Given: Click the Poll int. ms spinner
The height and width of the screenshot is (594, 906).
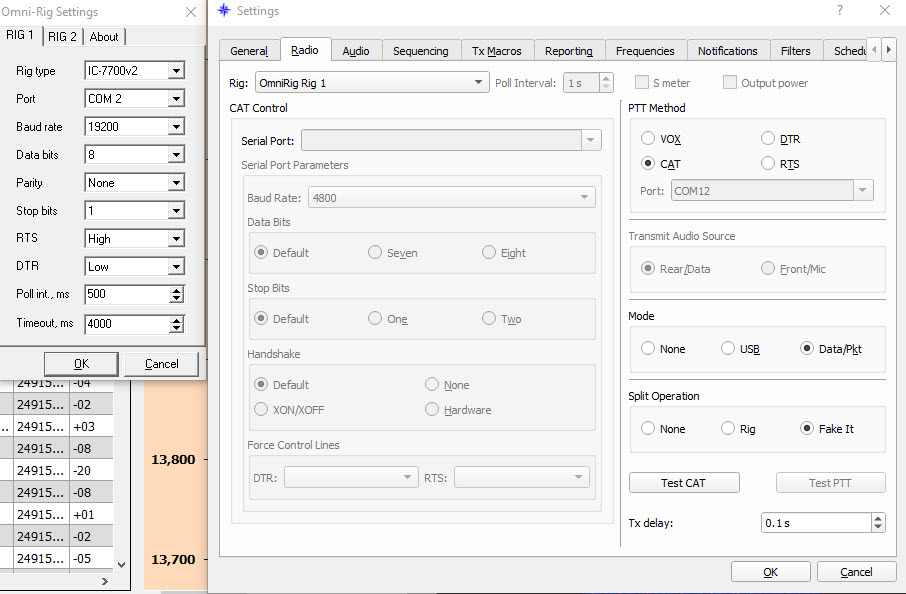Looking at the screenshot, I should point(177,294).
